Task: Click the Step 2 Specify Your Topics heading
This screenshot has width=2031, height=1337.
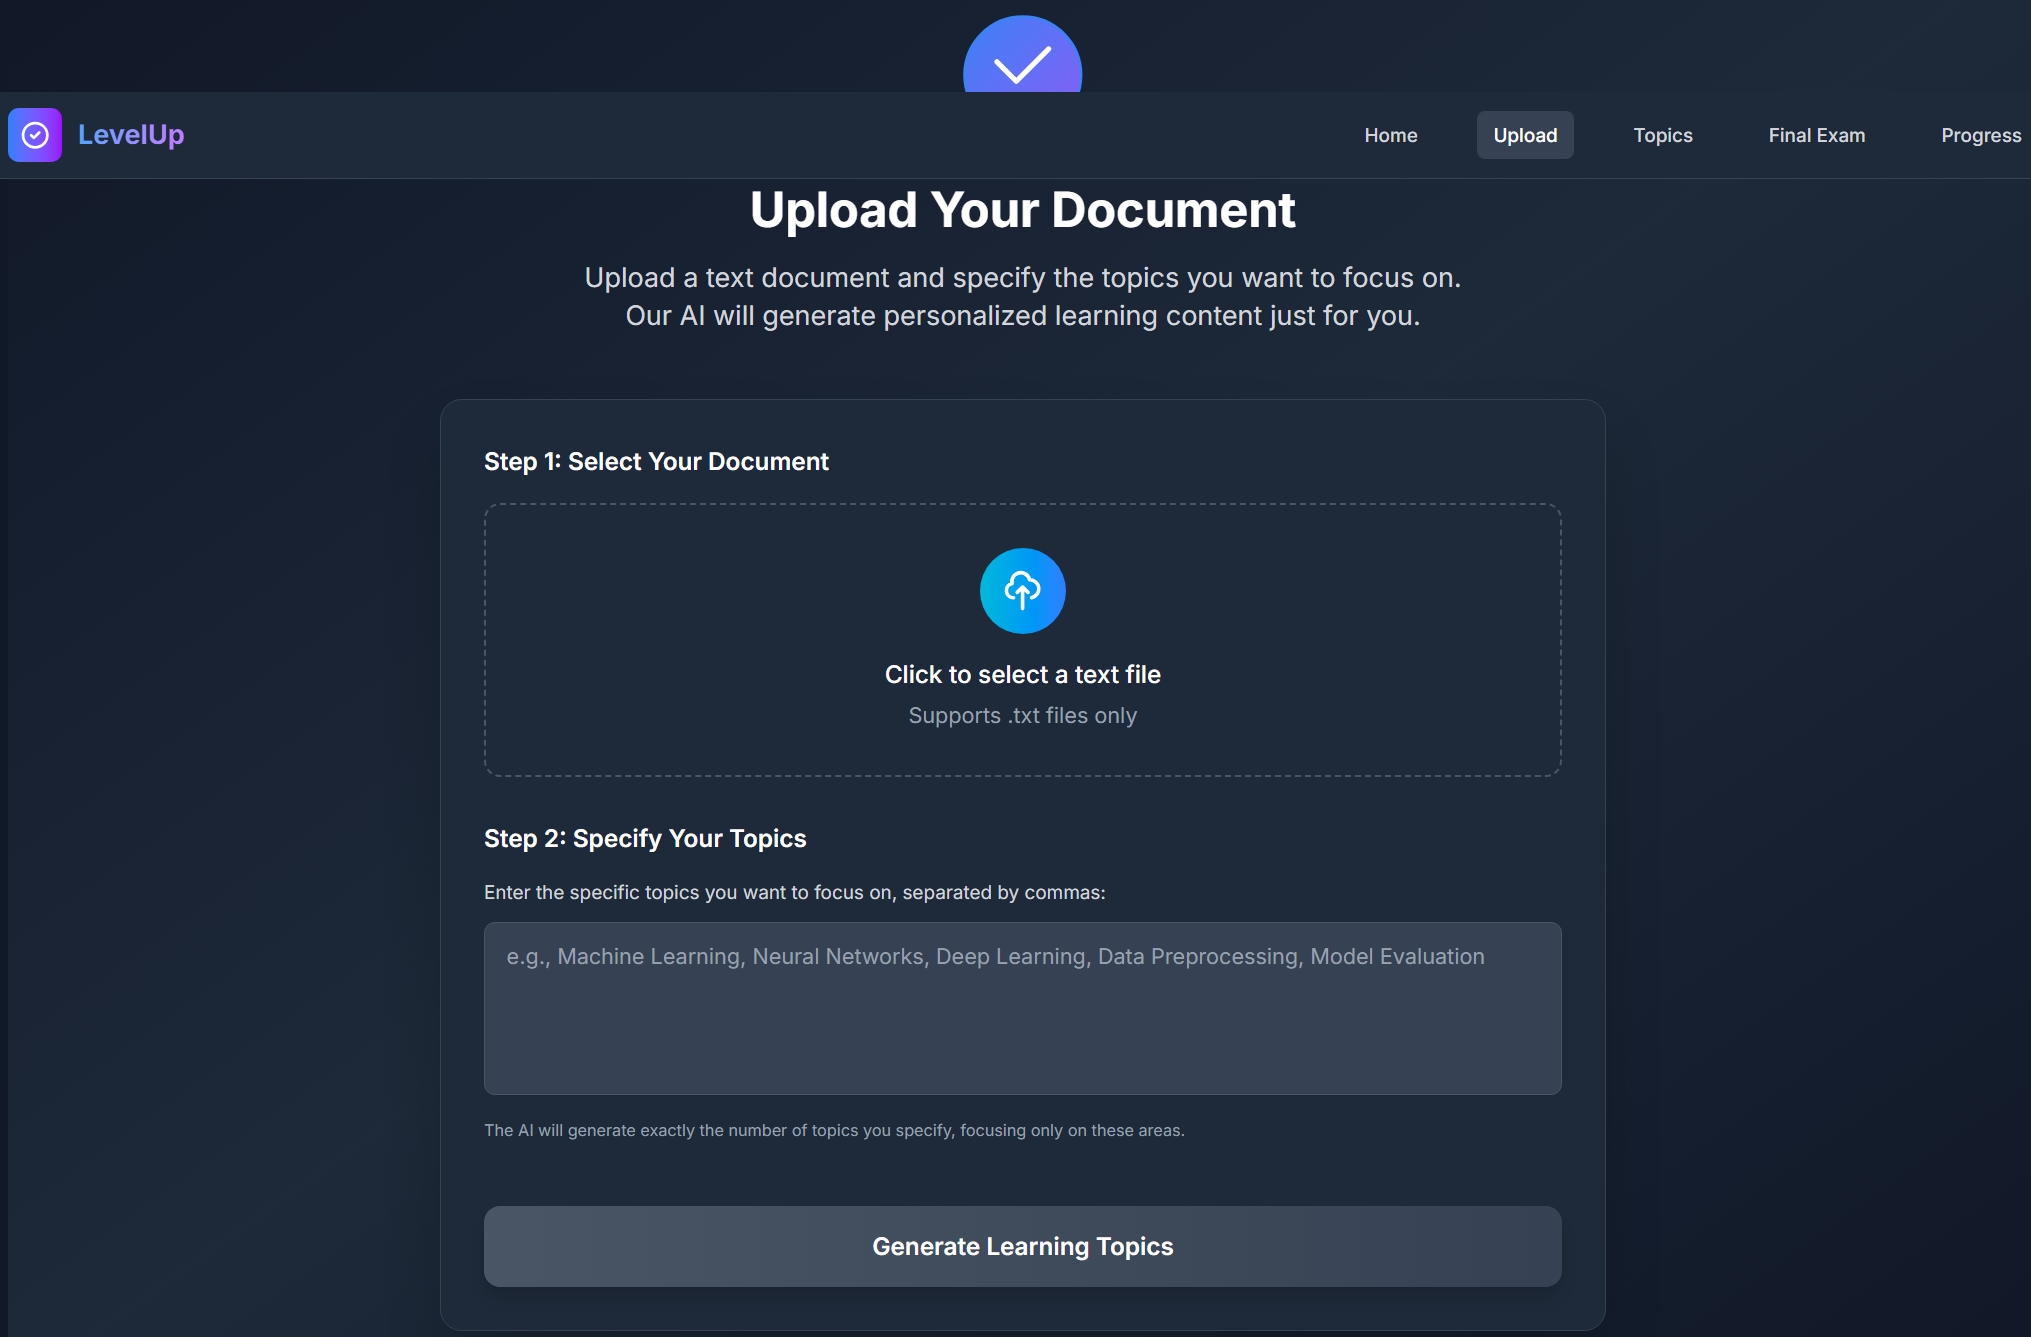Action: 645,839
